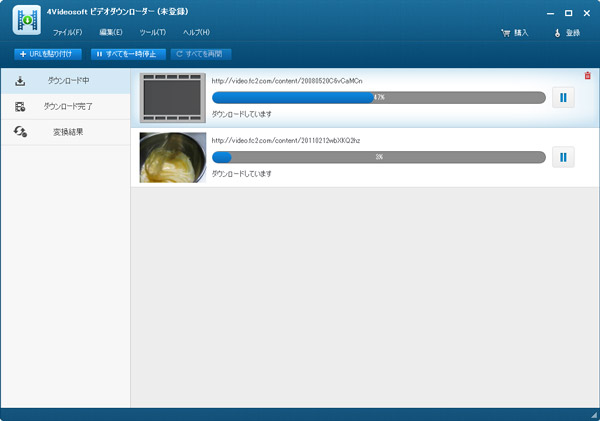Click the 4Videosoft app logo icon
Viewport: 600px width, 421px height.
25,23
